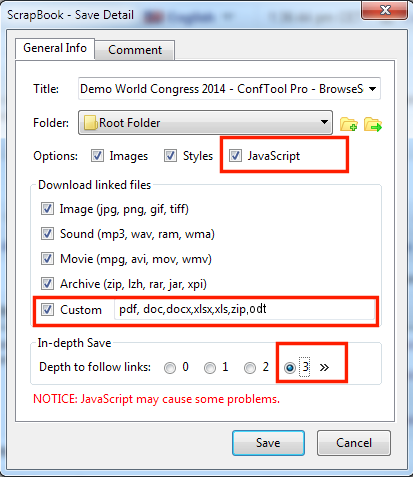The width and height of the screenshot is (413, 477).
Task: Select the General Info tab
Action: 55,48
